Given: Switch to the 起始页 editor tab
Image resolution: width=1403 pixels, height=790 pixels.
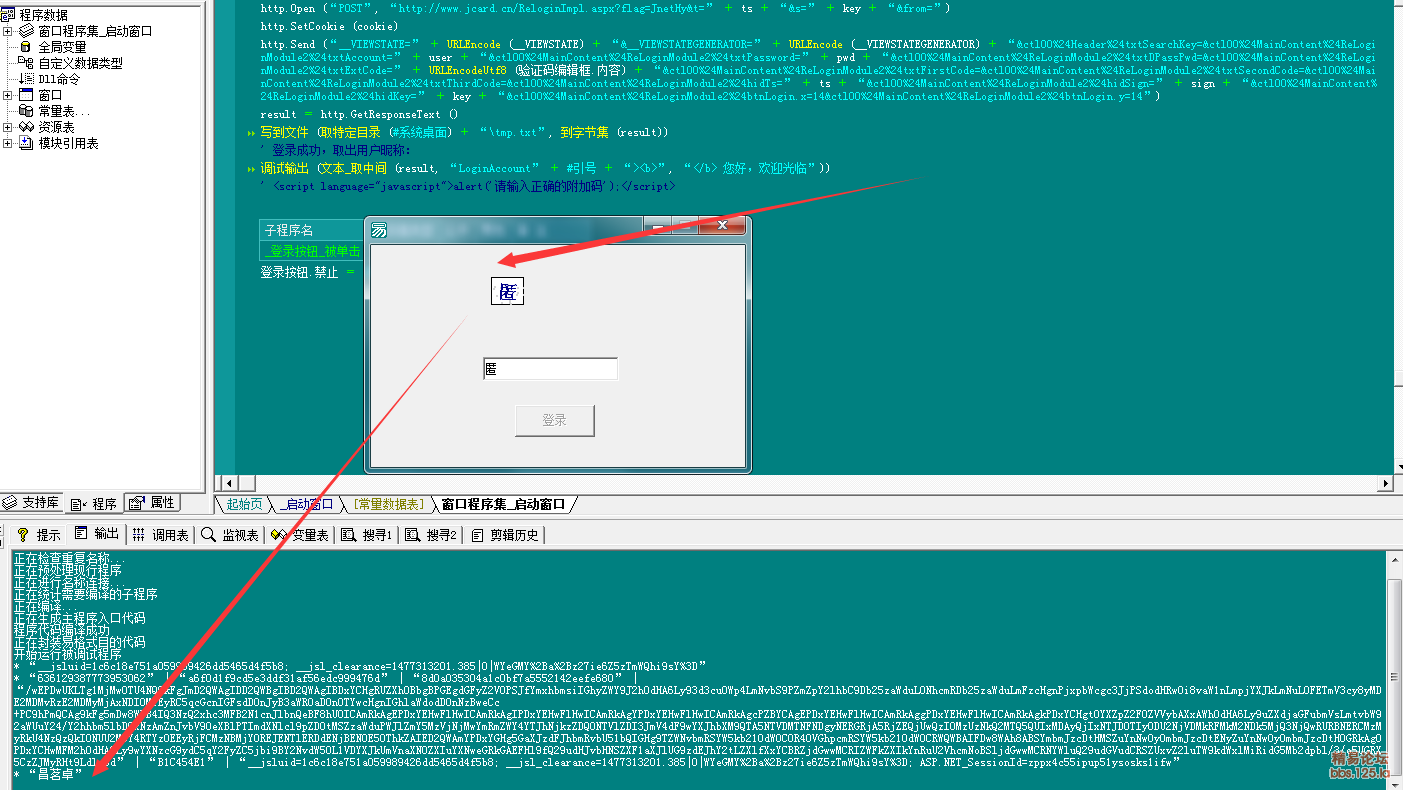Looking at the screenshot, I should (244, 504).
